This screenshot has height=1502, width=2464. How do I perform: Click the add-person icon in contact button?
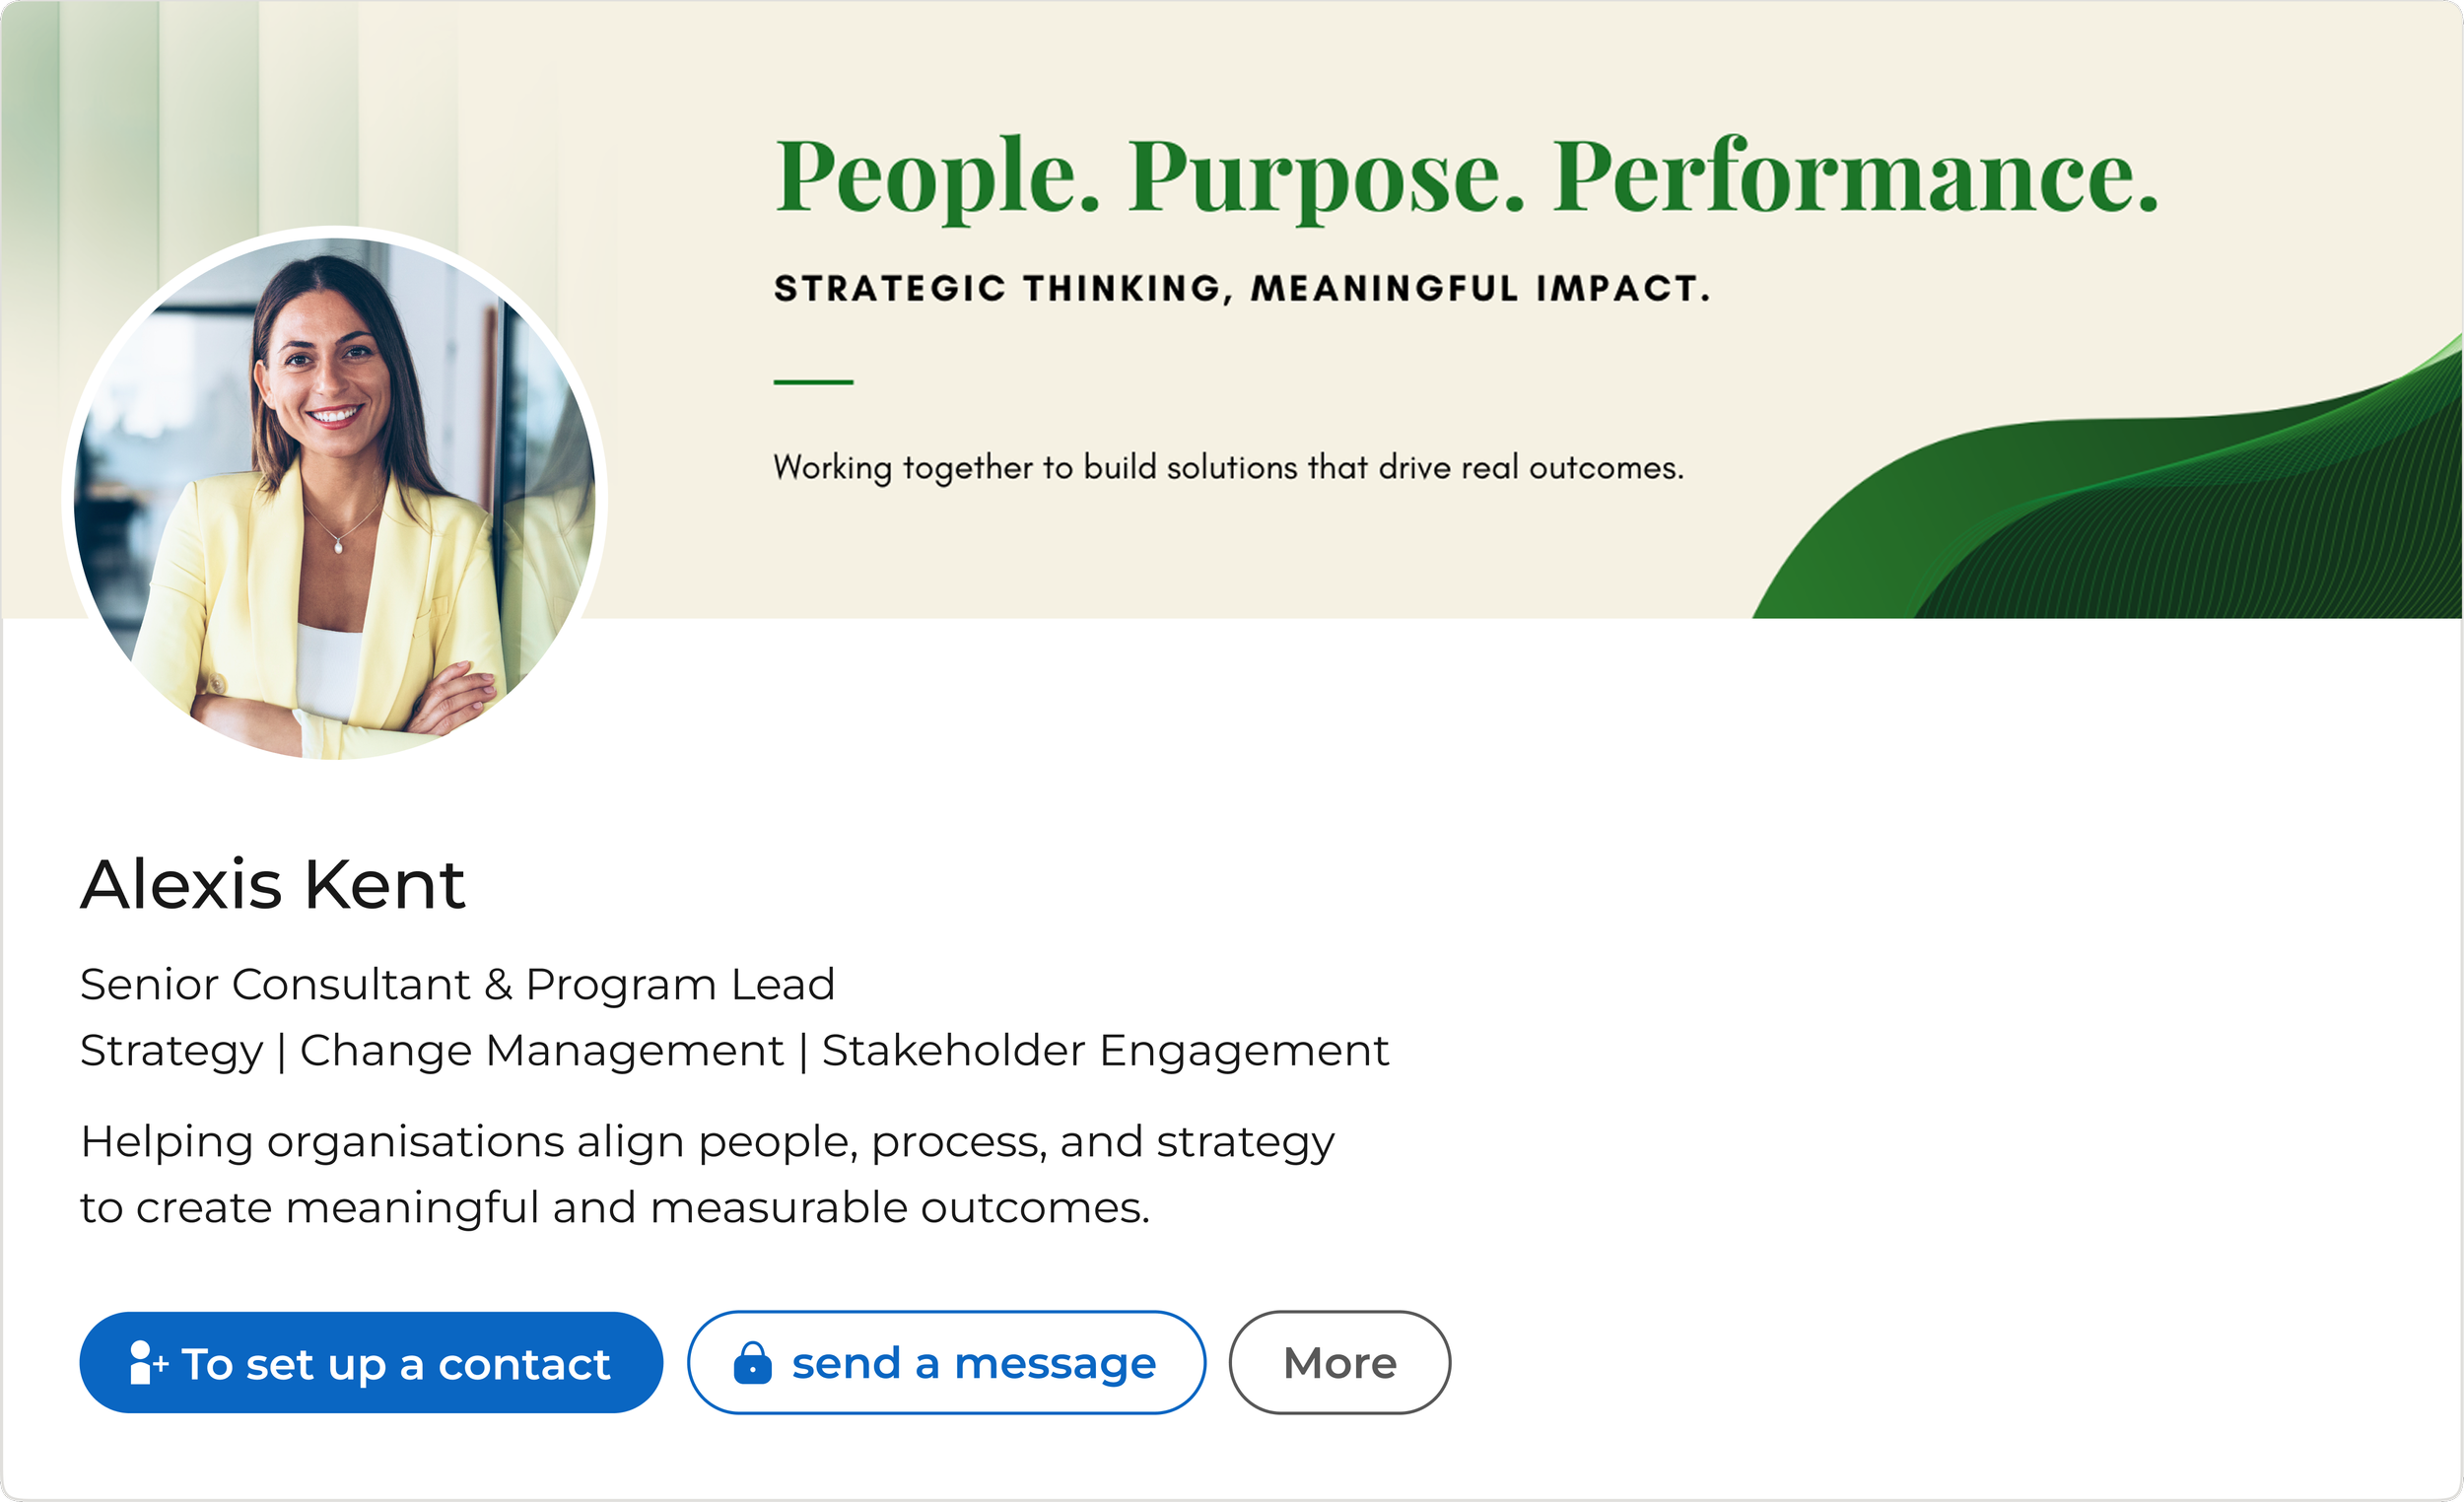148,1363
